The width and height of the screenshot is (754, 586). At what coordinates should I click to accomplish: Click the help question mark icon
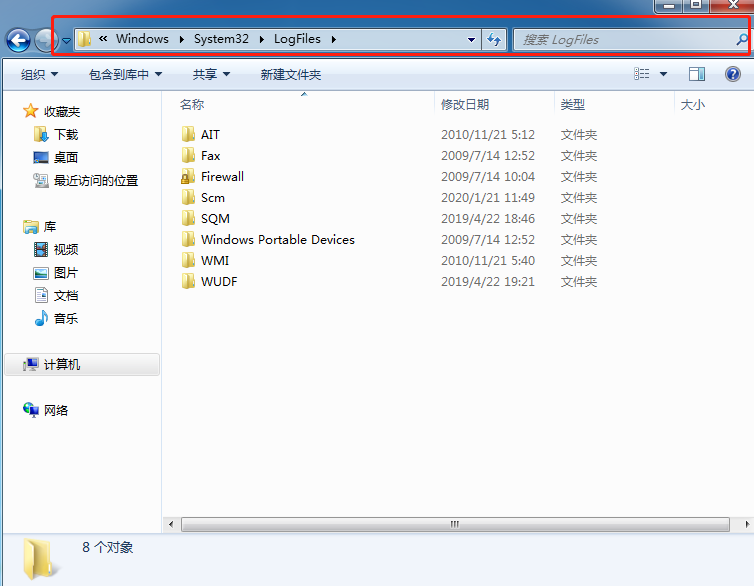tap(732, 74)
